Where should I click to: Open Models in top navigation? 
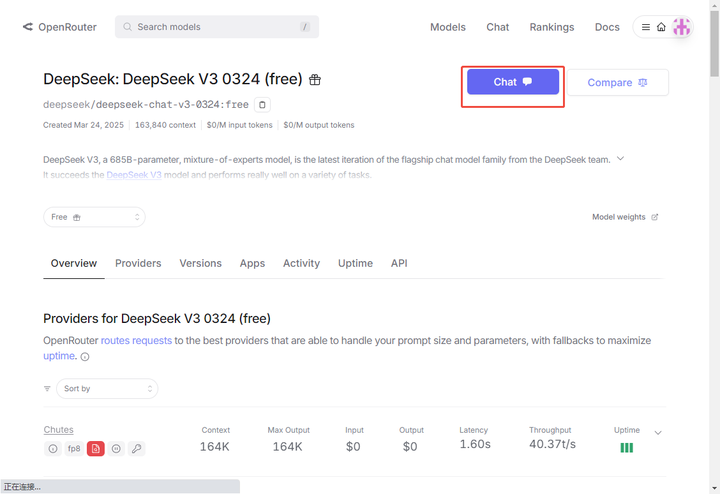[448, 27]
